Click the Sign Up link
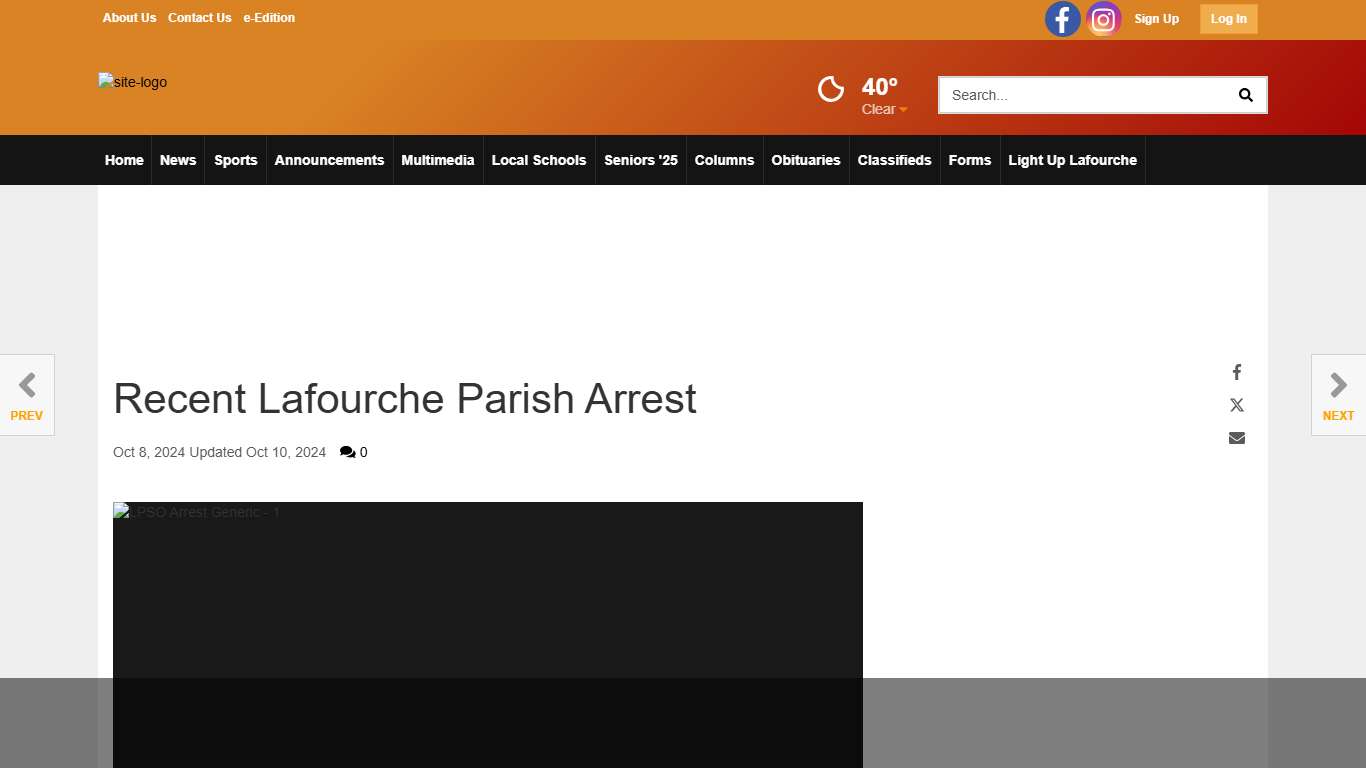 pos(1156,18)
